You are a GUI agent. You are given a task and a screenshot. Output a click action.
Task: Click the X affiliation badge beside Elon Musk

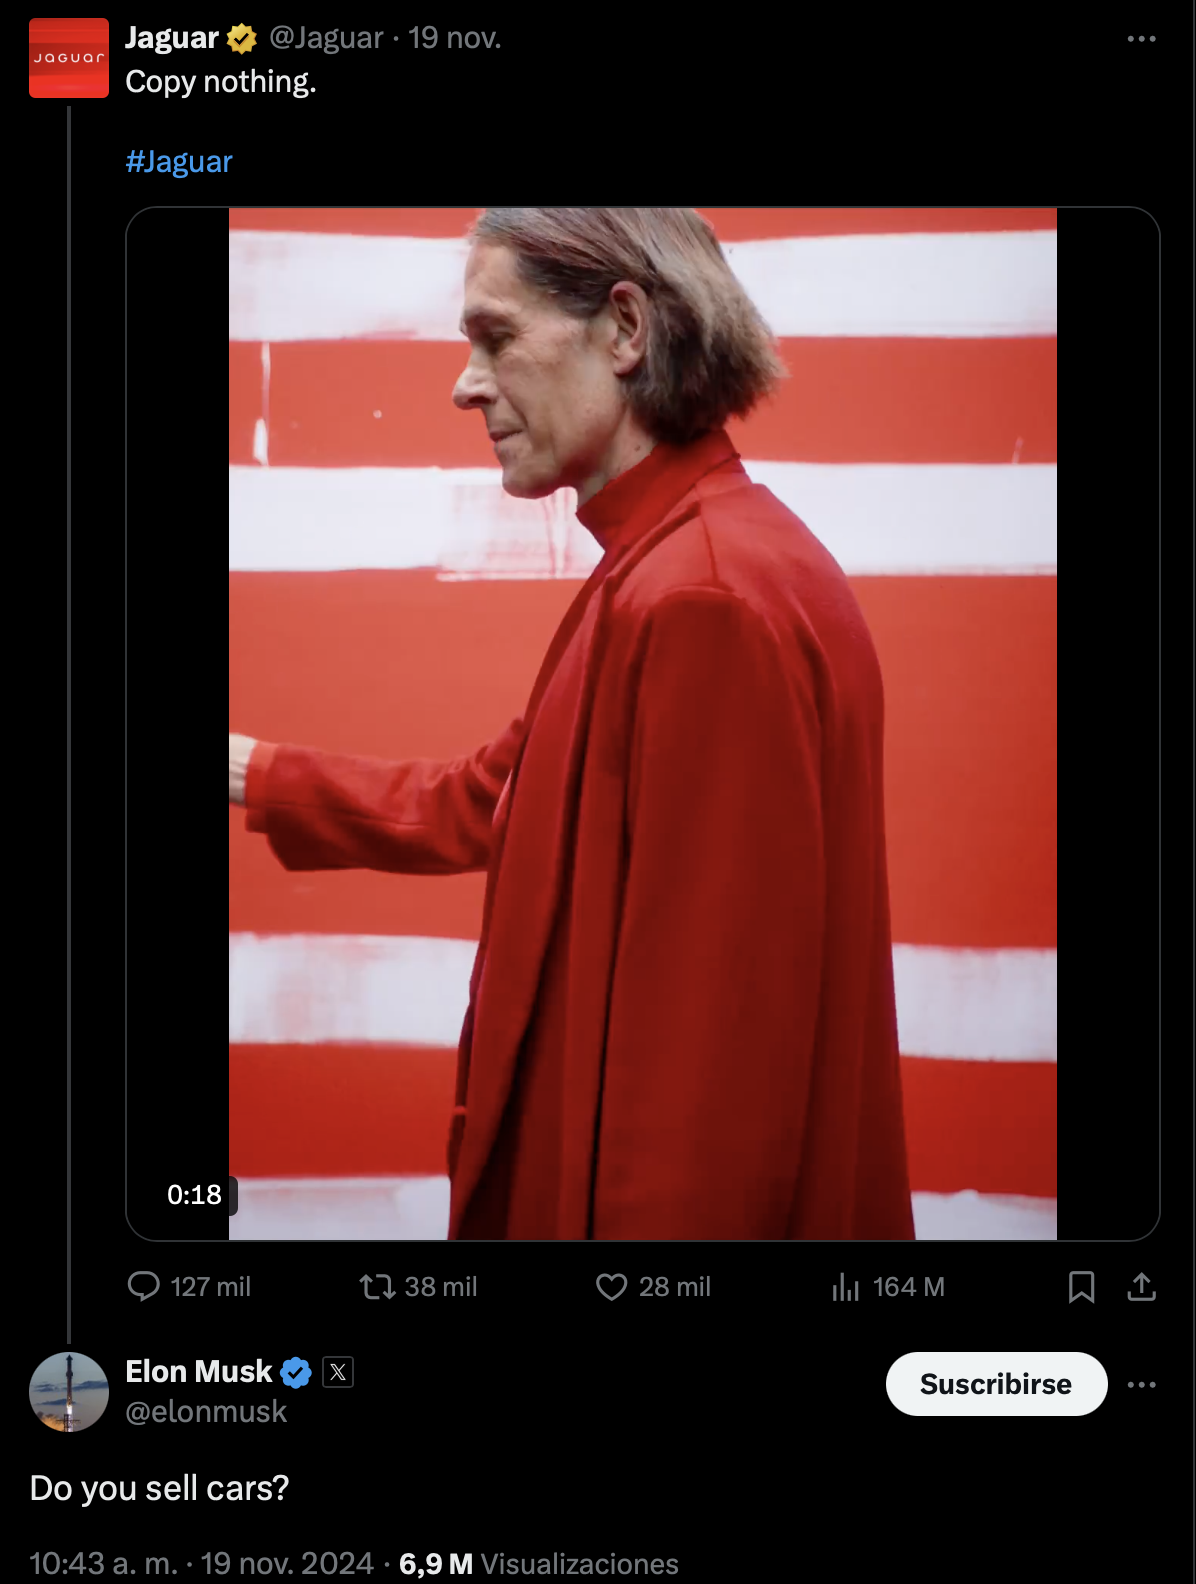point(338,1373)
